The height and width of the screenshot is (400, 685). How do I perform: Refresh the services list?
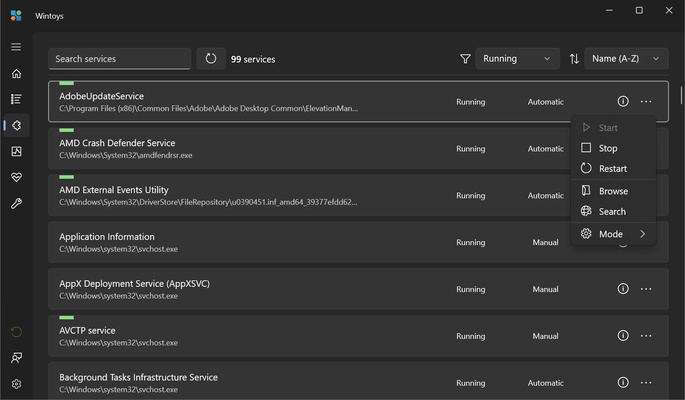pos(211,59)
